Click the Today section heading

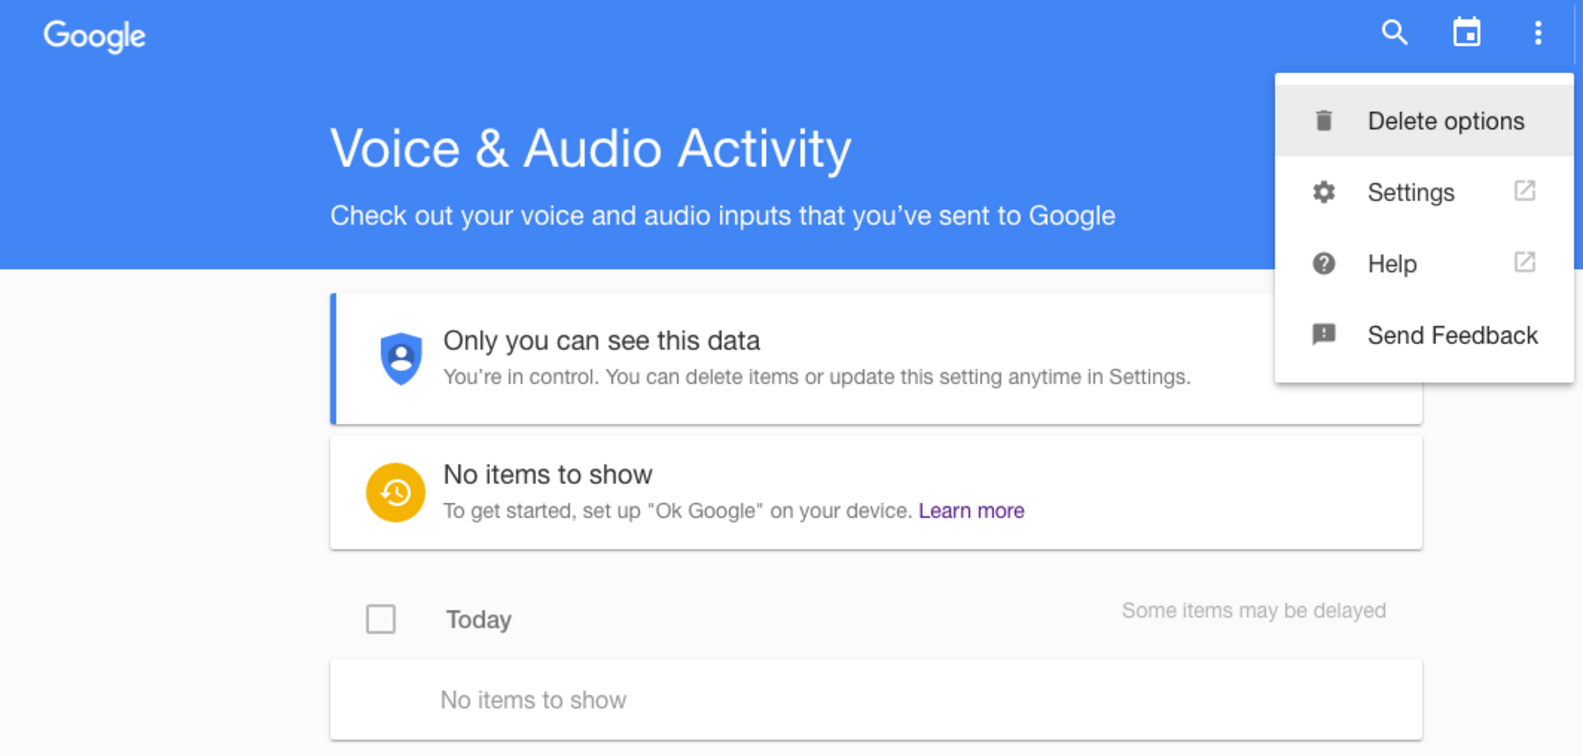pyautogui.click(x=479, y=620)
